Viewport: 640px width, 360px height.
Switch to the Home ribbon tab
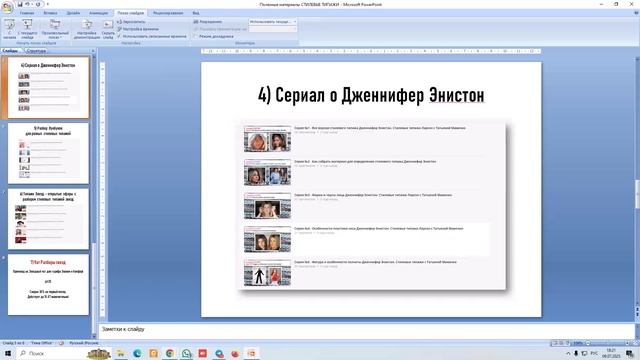[27, 13]
